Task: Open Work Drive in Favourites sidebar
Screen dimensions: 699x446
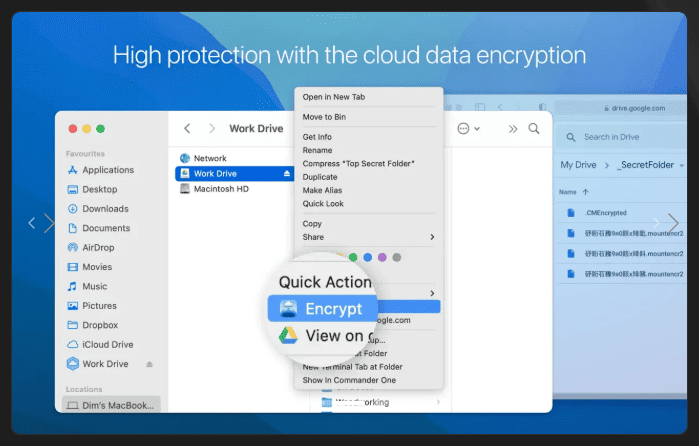Action: pos(97,364)
